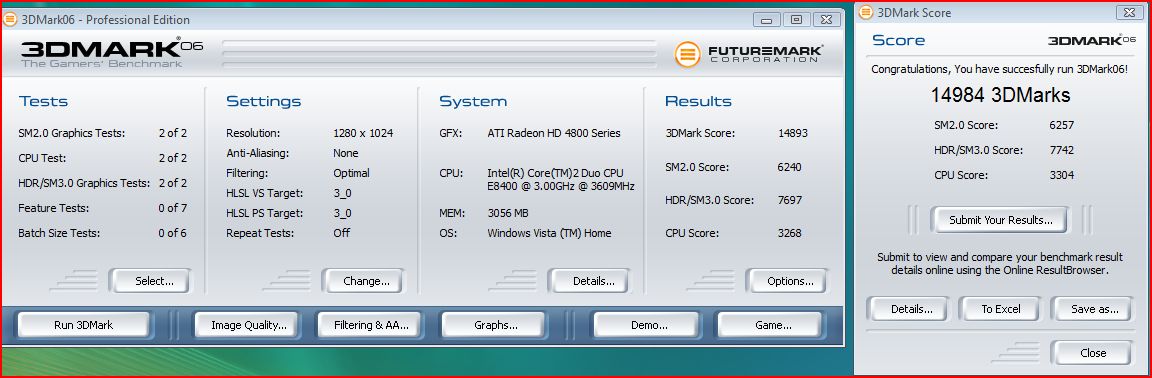Viewport: 1152px width, 378px height.
Task: Click the System section heading
Action: pyautogui.click(x=473, y=101)
